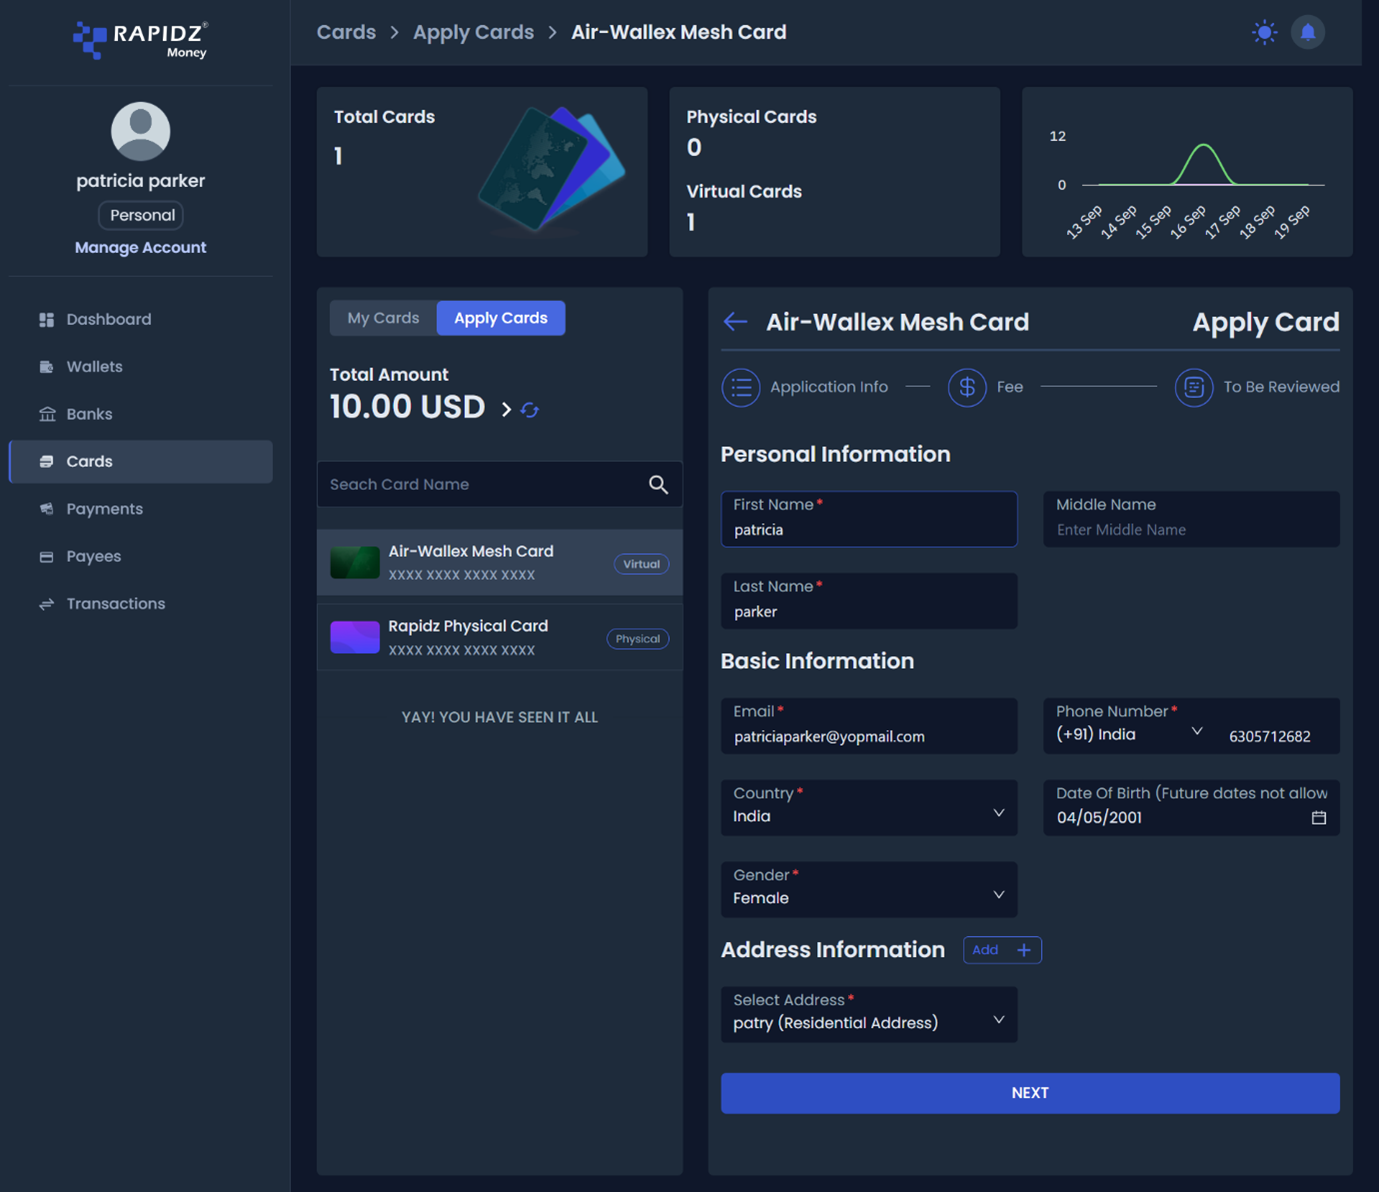Image resolution: width=1379 pixels, height=1192 pixels.
Task: Click the Personal account type badge
Action: 141,215
